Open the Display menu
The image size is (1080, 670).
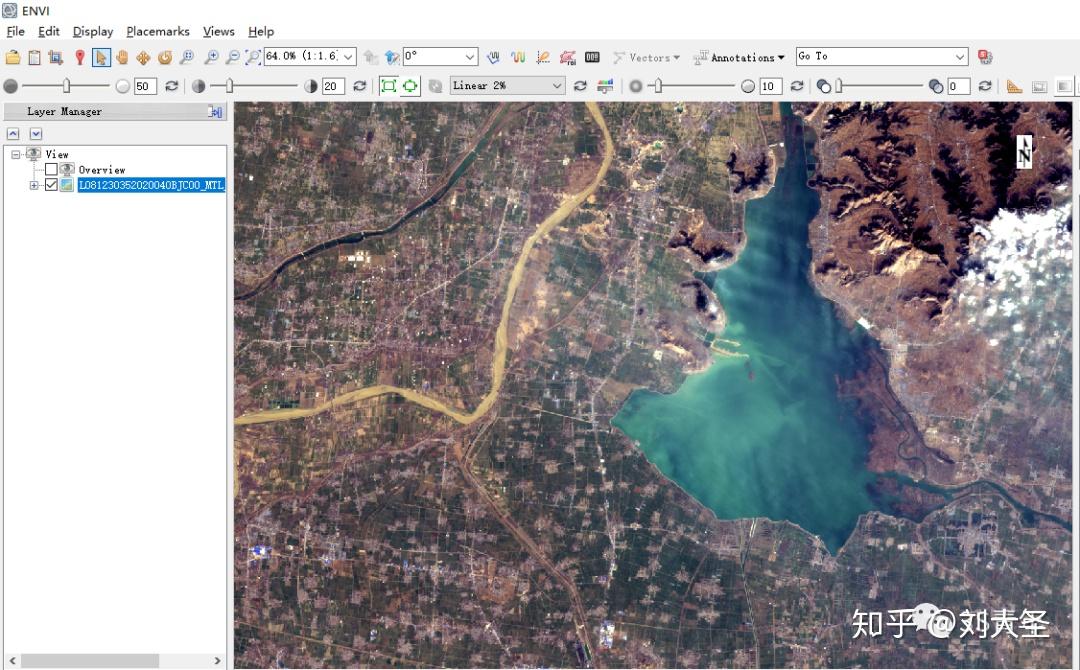(x=92, y=32)
